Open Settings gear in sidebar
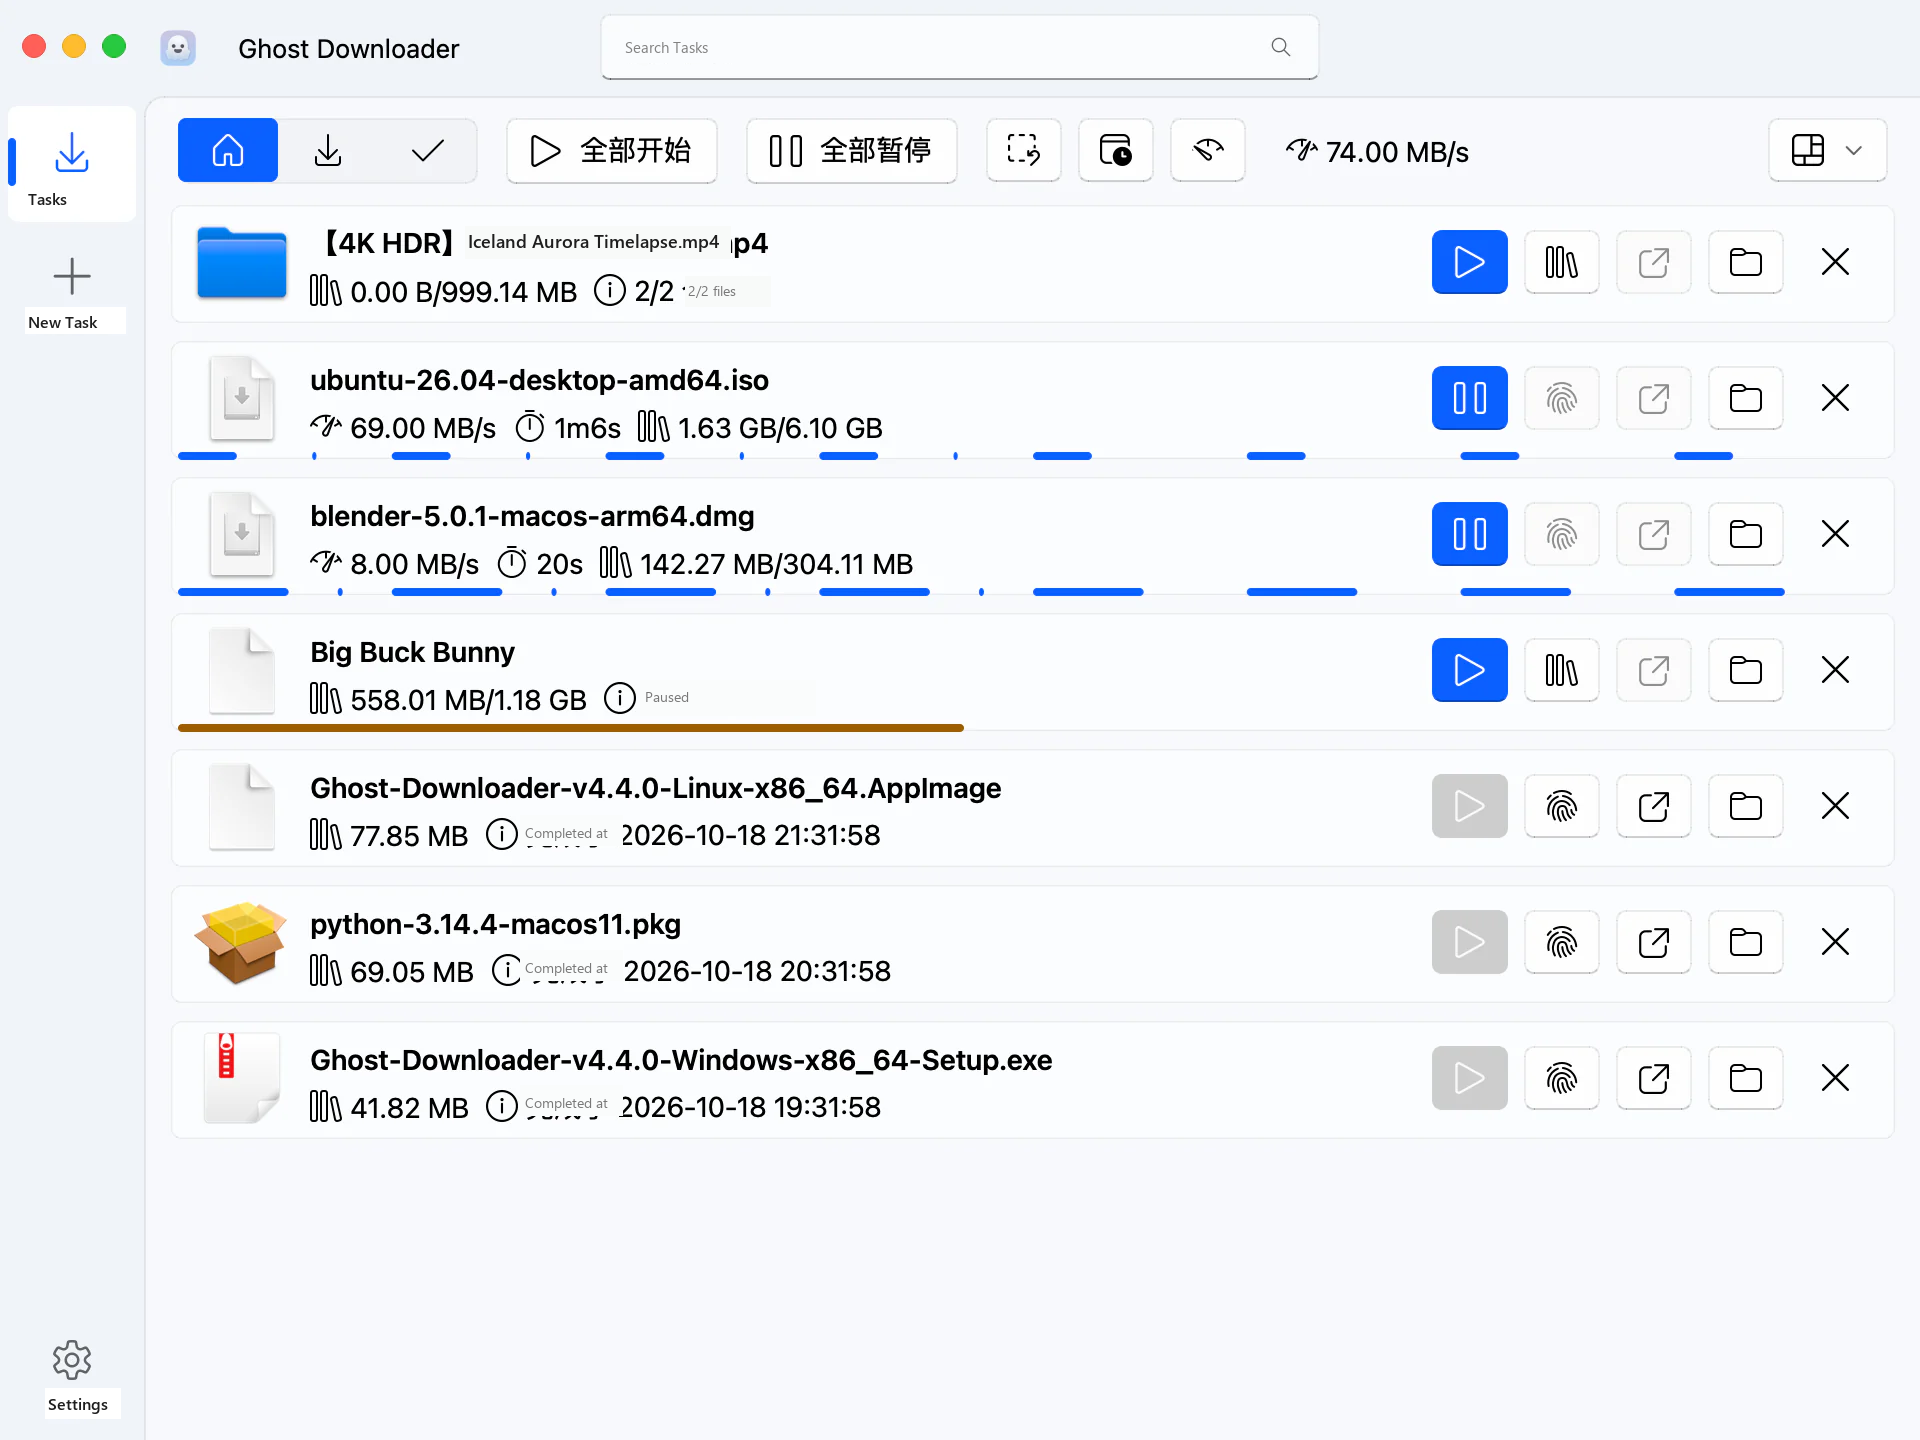This screenshot has height=1440, width=1920. [72, 1376]
